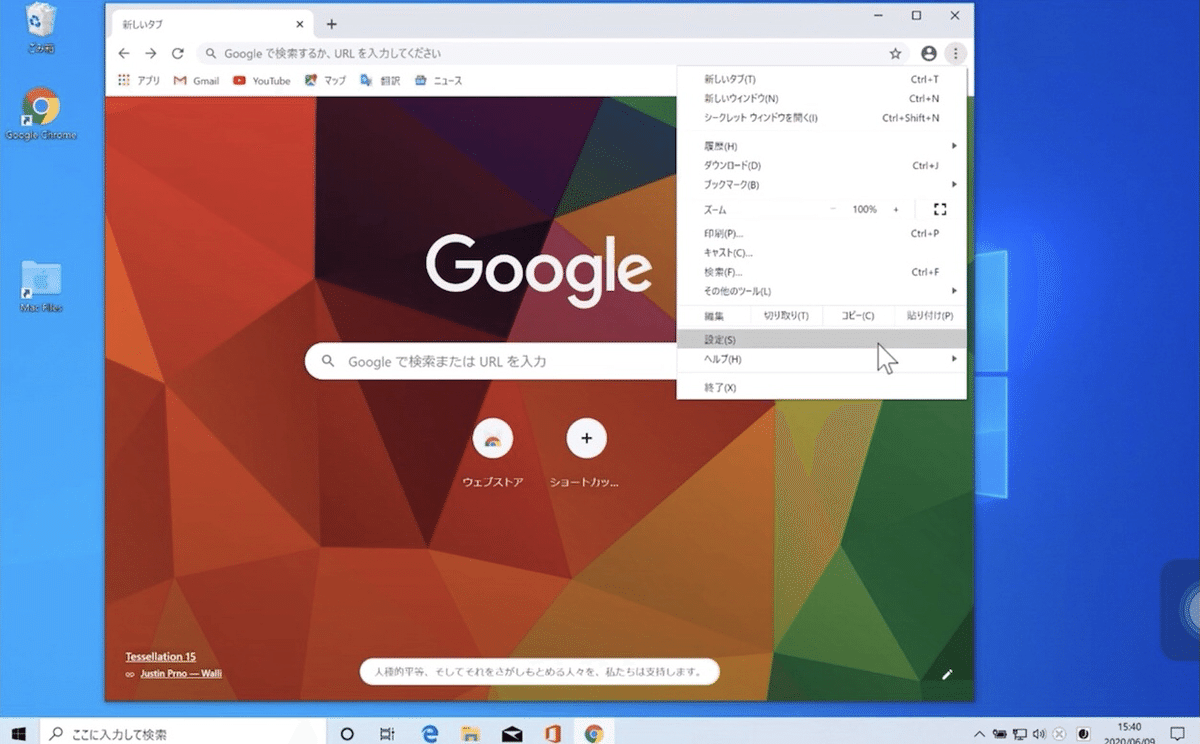1200x744 pixels.
Task: Reload the page with the refresh icon
Action: coord(178,53)
